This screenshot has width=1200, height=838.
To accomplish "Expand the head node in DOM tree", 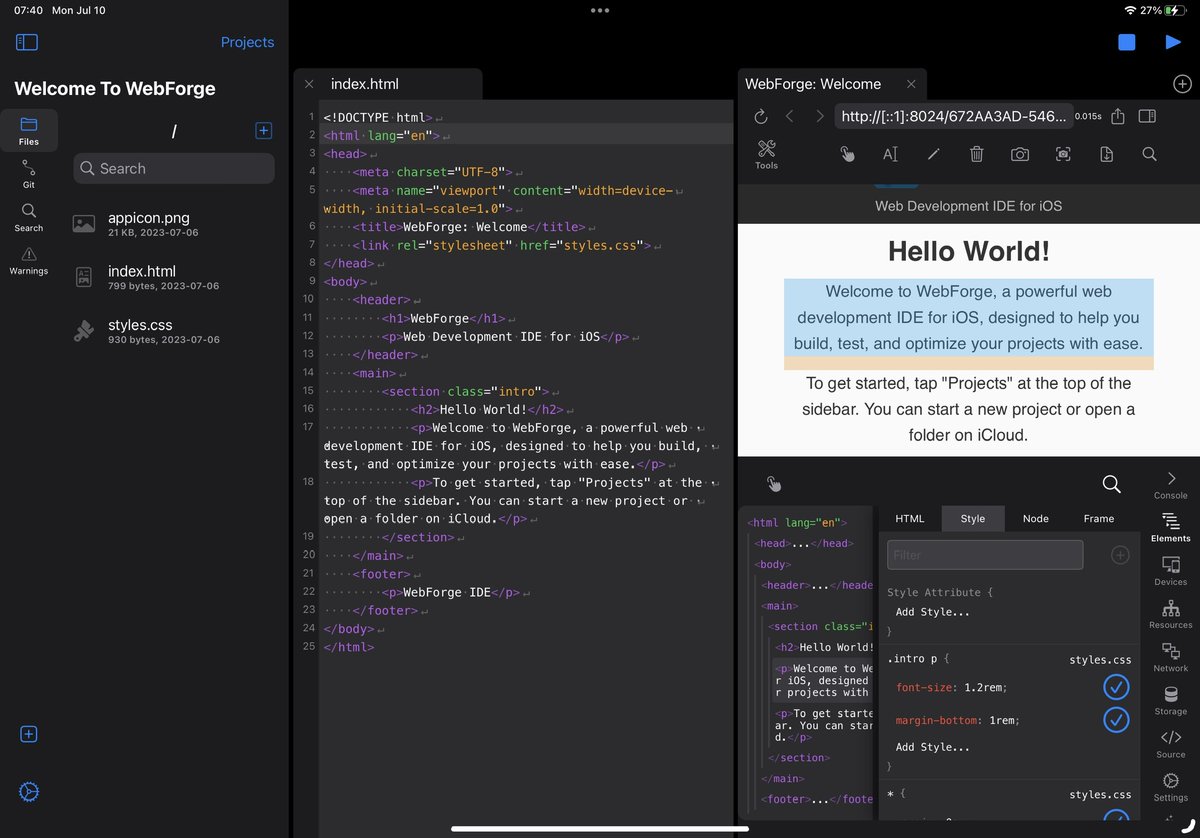I will (x=805, y=543).
